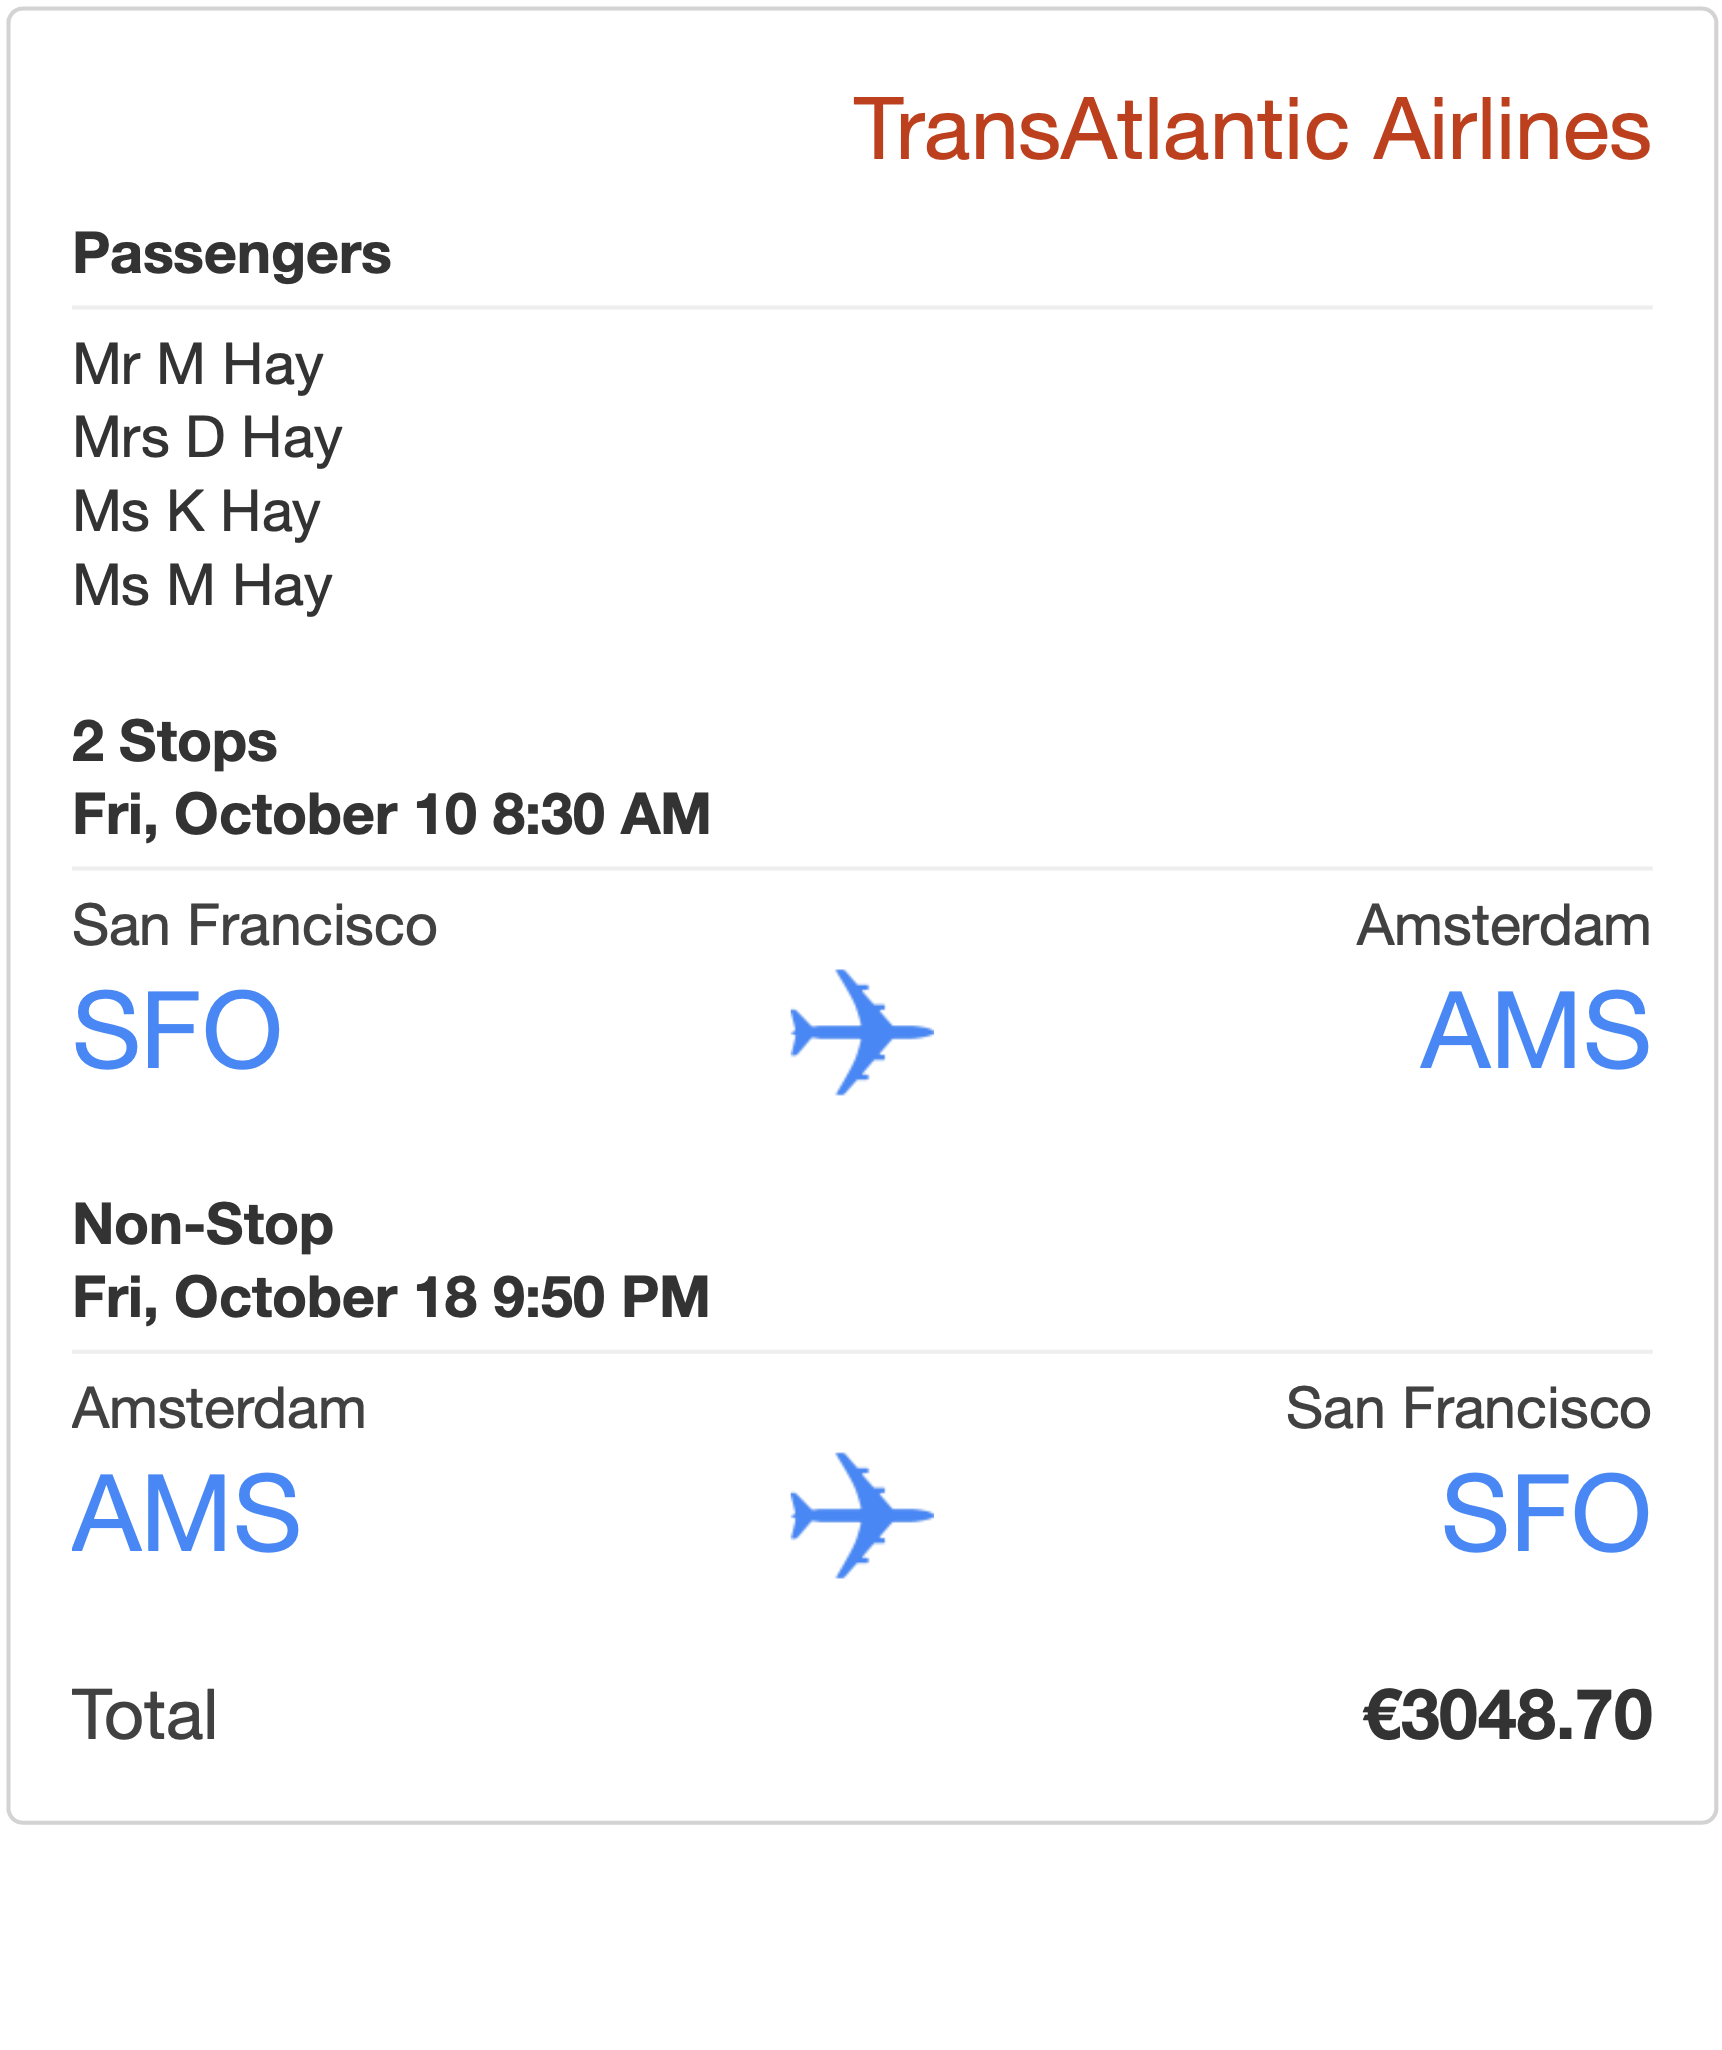This screenshot has height=2050, width=1722.
Task: Click passenger Mr M Hay
Action: 198,364
